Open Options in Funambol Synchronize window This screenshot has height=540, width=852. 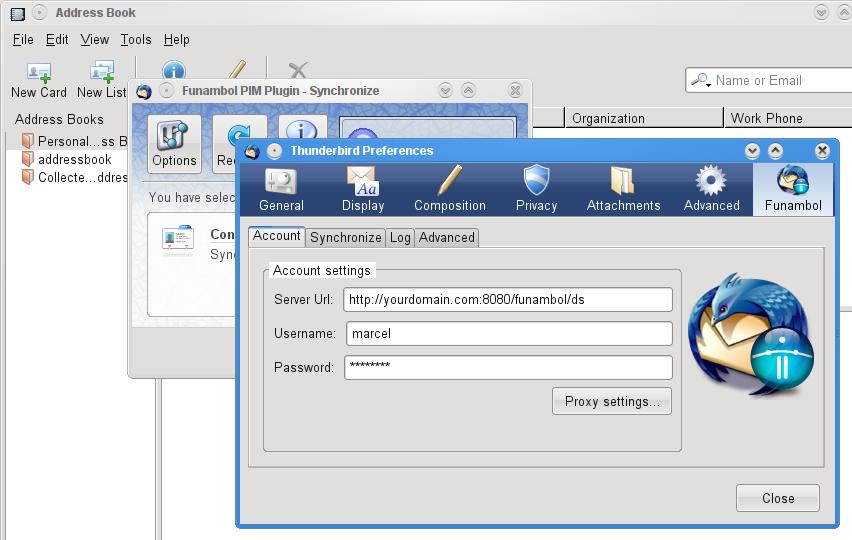(175, 144)
